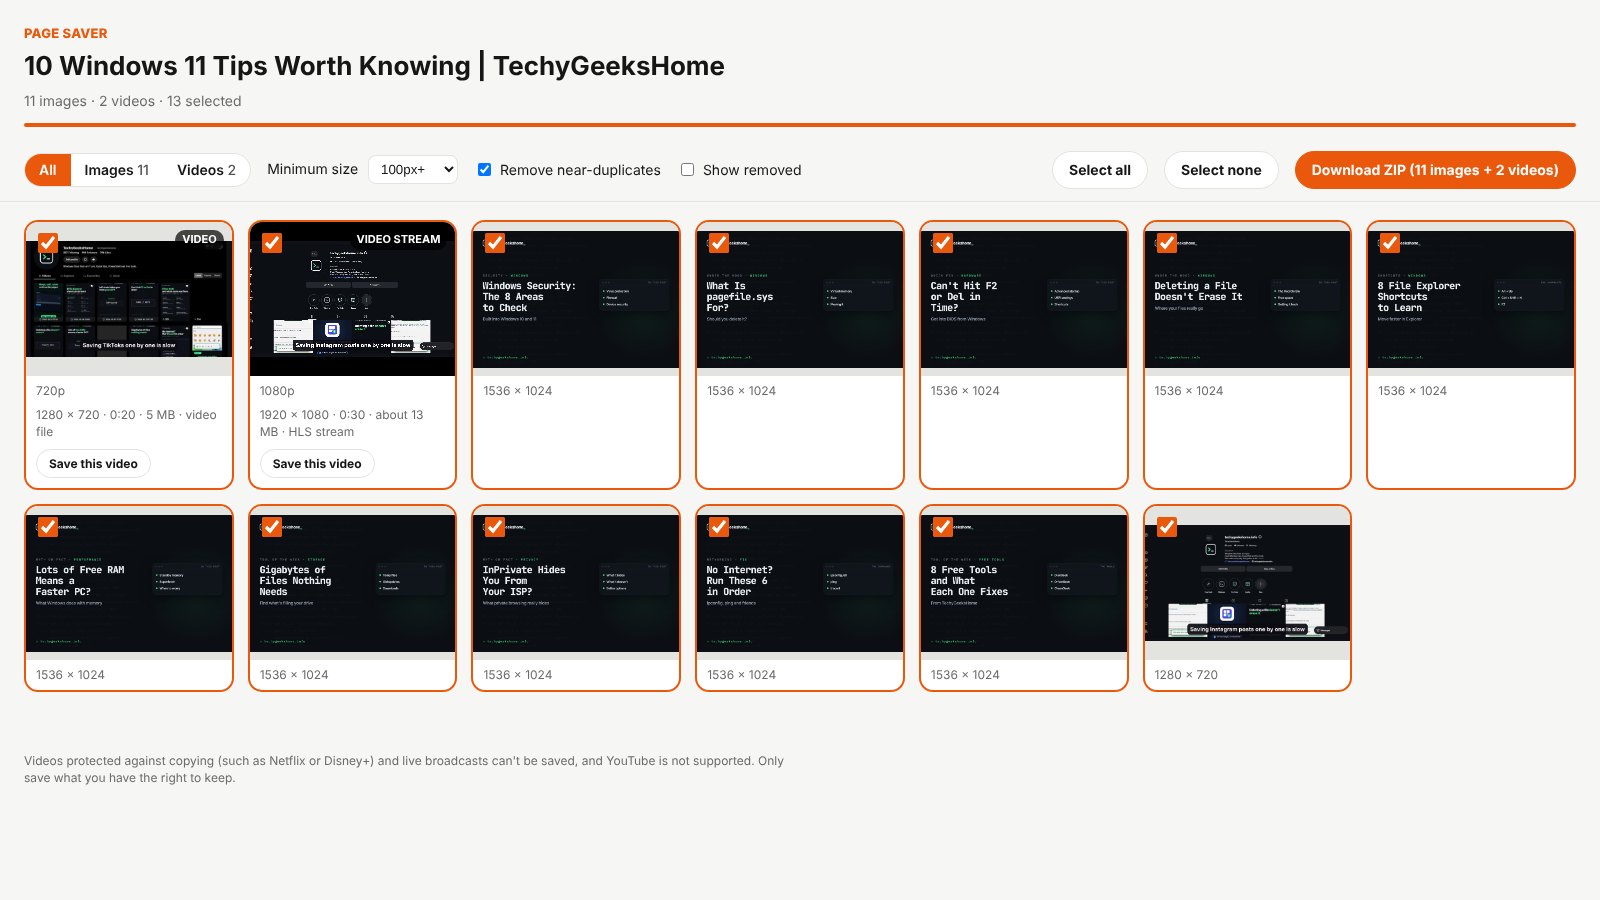Screen dimensions: 1600x900
Task: Uncheck the 1280 × 720 Instagram image checkbox
Action: coord(1167,527)
